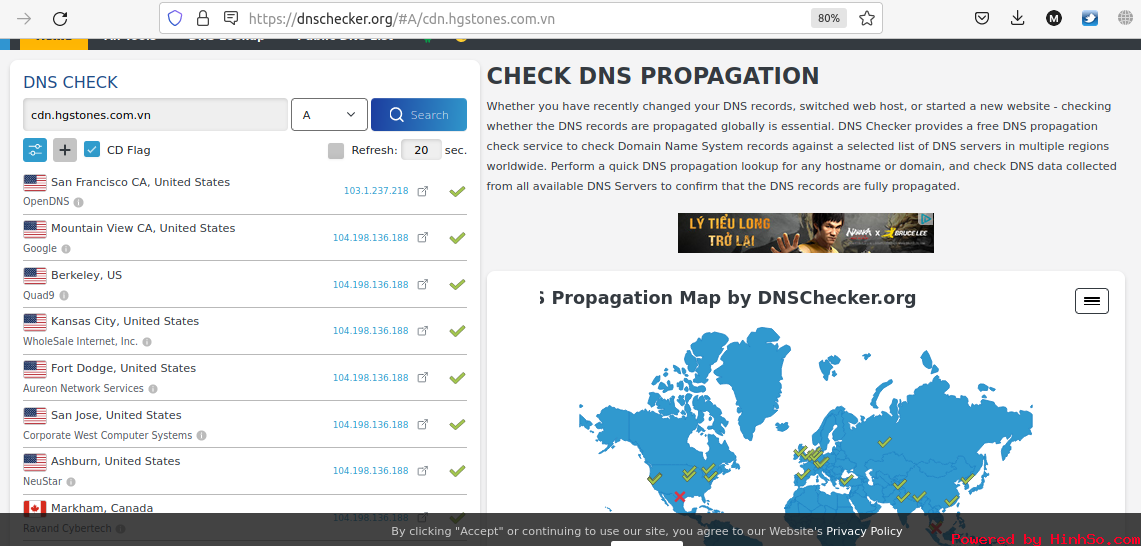Open IP 103.1.237.218 for San Francisco

[x=376, y=191]
